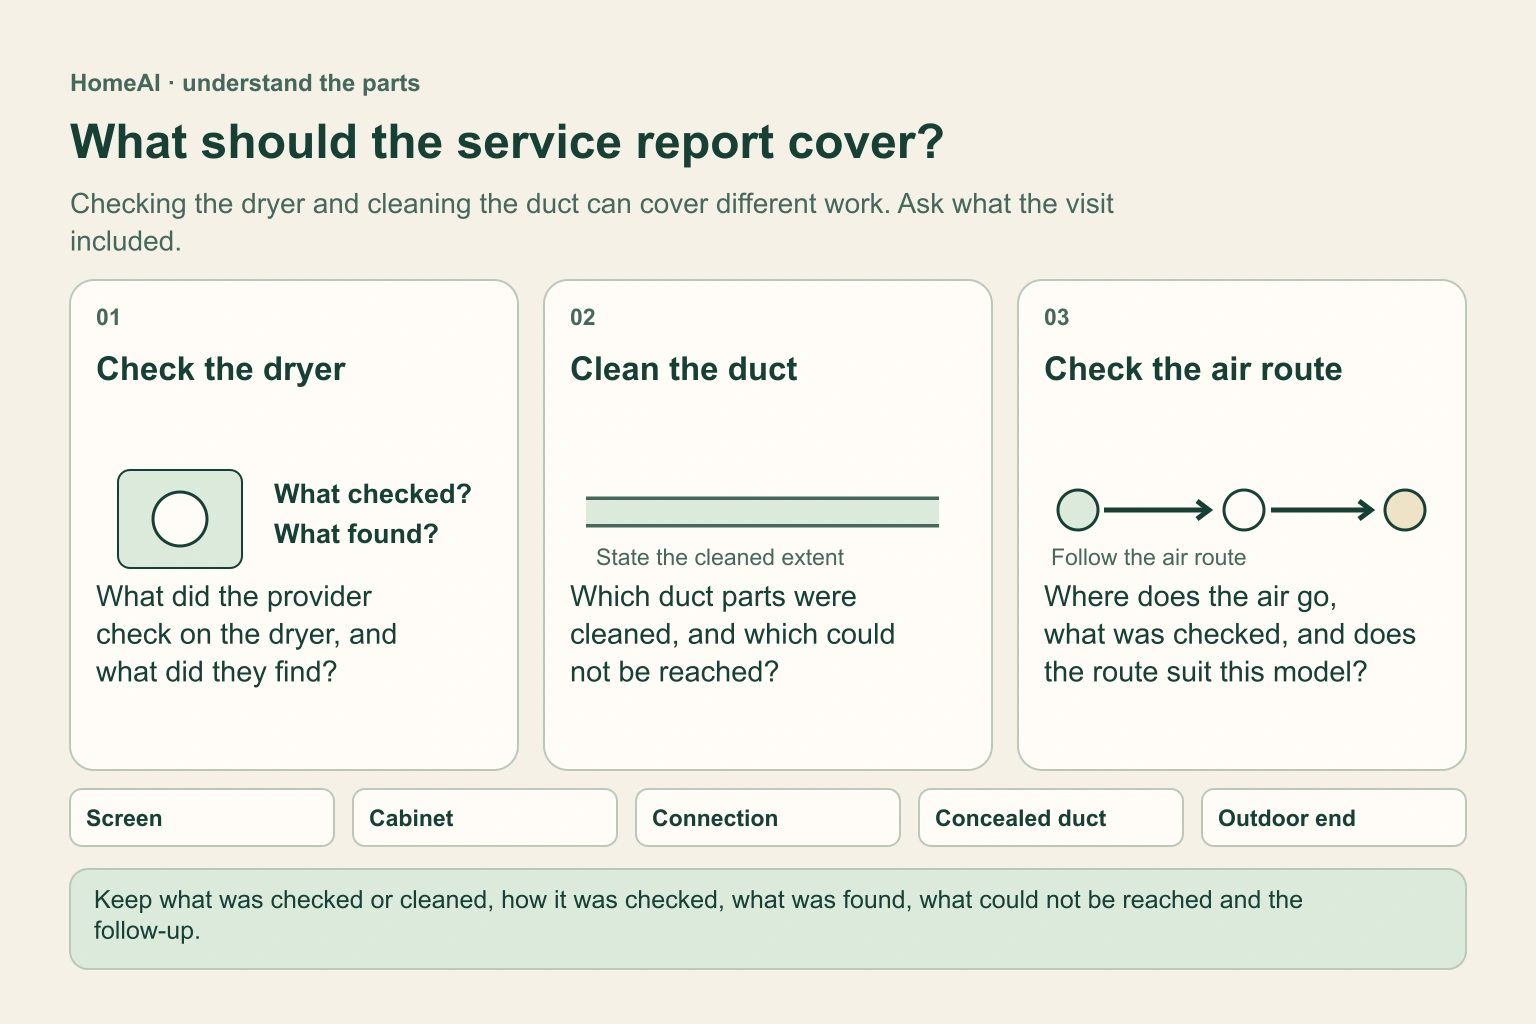Click the first arrow in the air route
The image size is (1536, 1024).
[1159, 510]
